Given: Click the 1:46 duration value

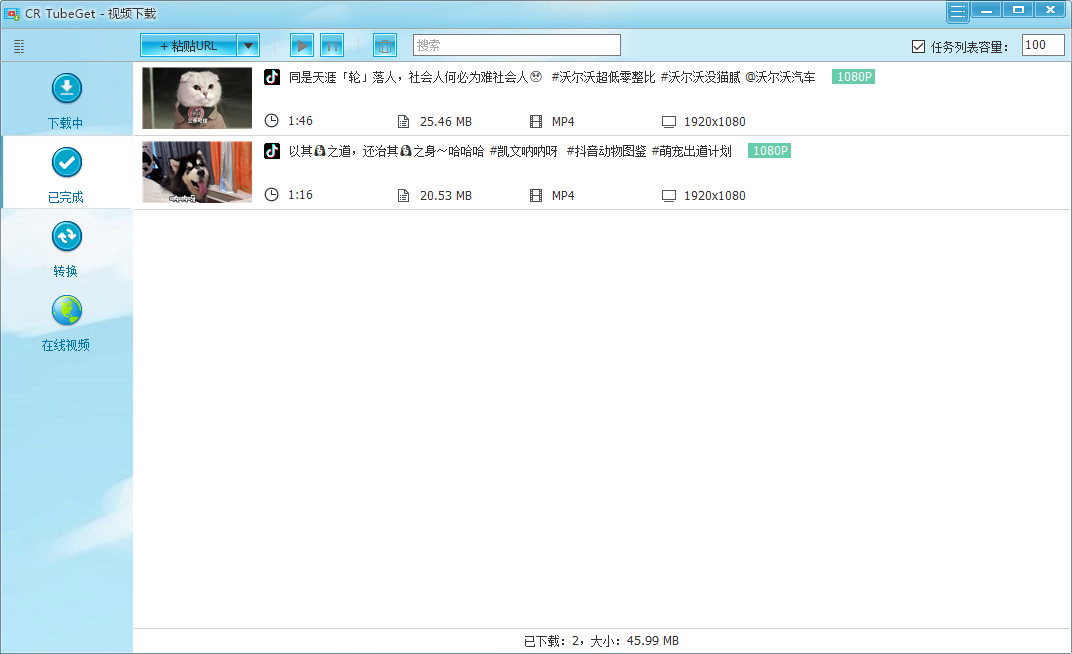Looking at the screenshot, I should coord(300,121).
